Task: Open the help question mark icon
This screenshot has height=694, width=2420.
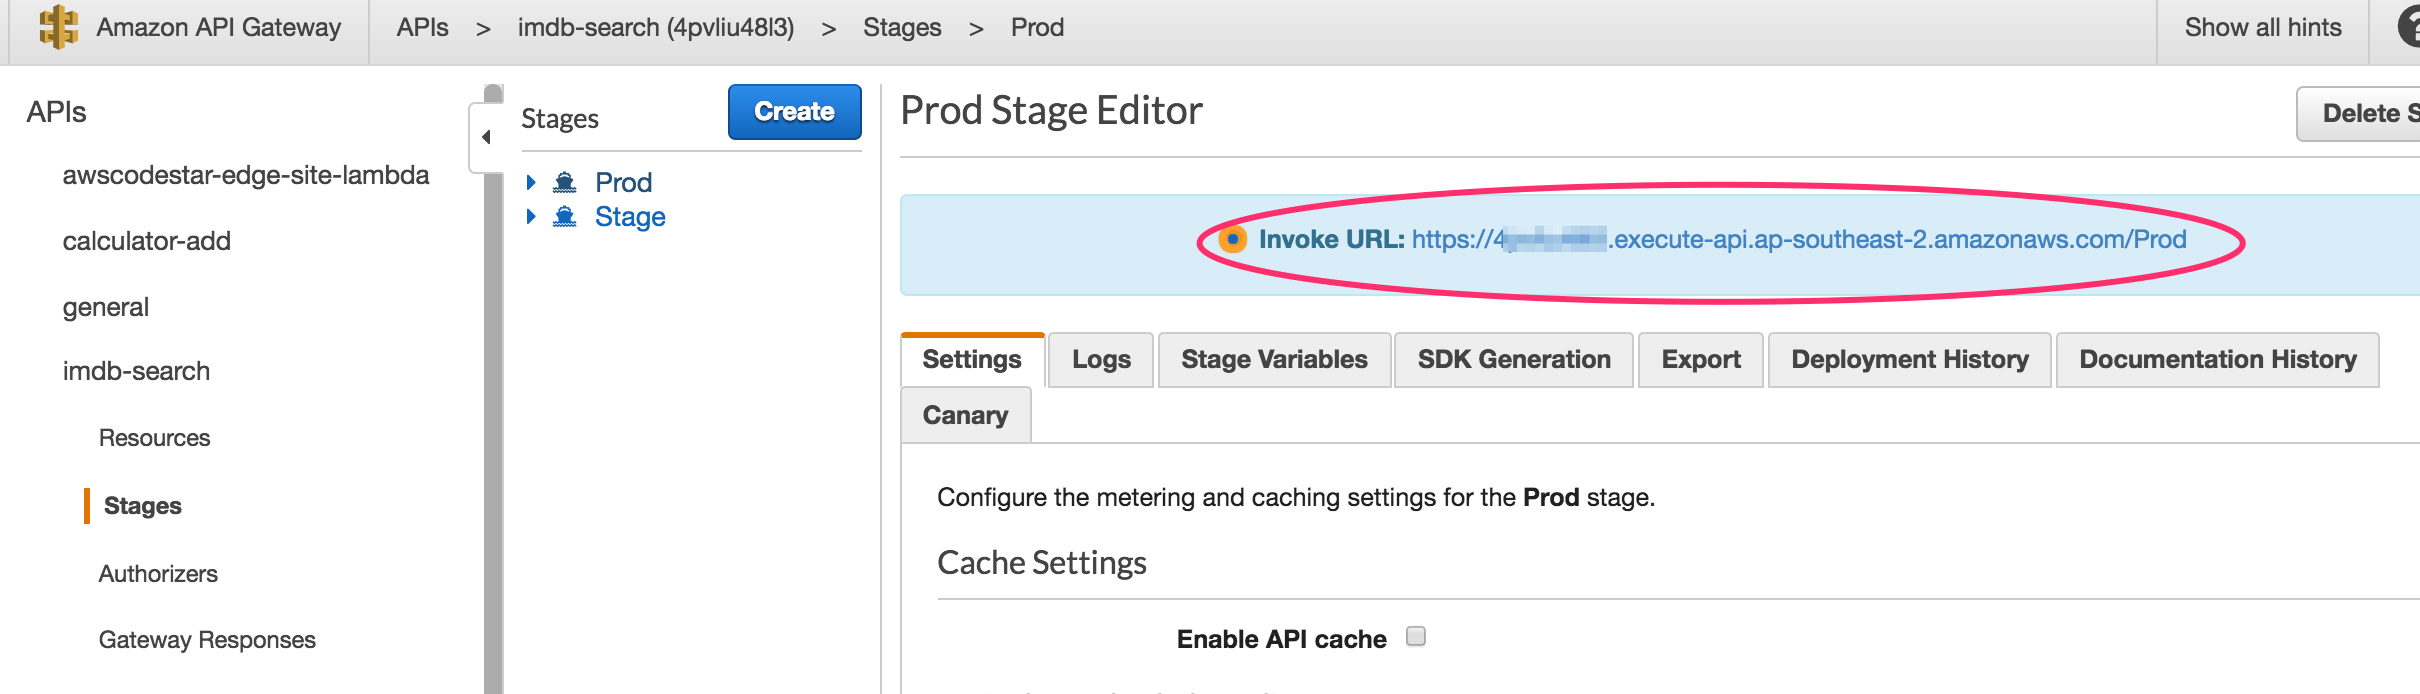Action: point(2410,27)
